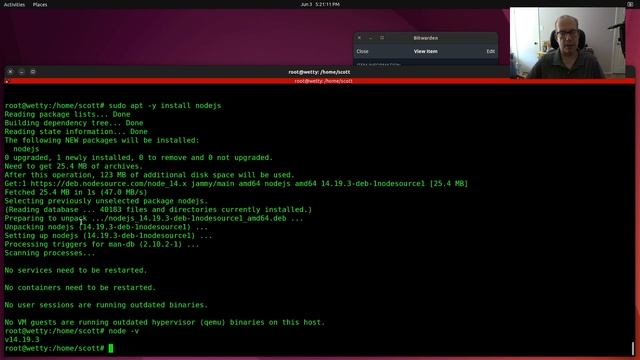Minimize the Bitwarden window
The image size is (640, 360).
[x=371, y=38]
